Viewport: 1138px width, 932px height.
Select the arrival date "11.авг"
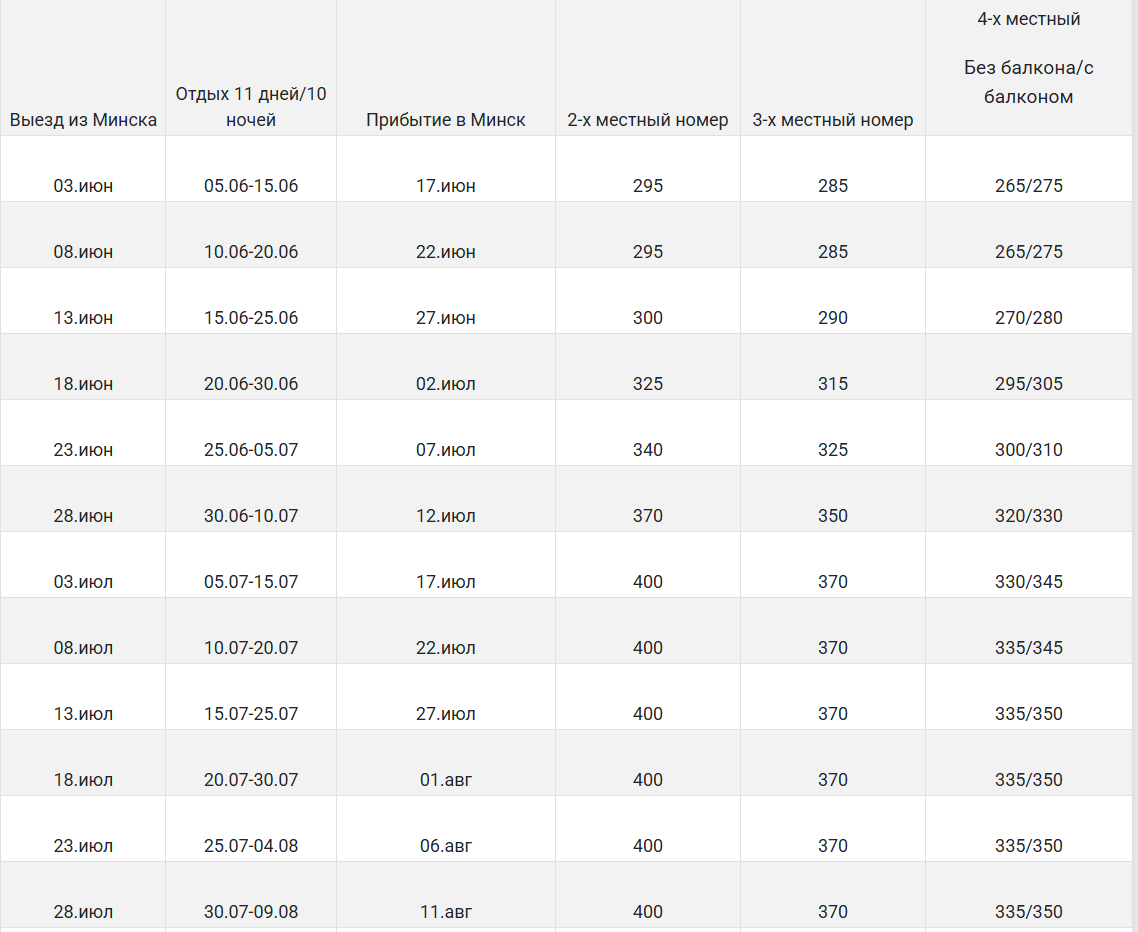coord(446,912)
